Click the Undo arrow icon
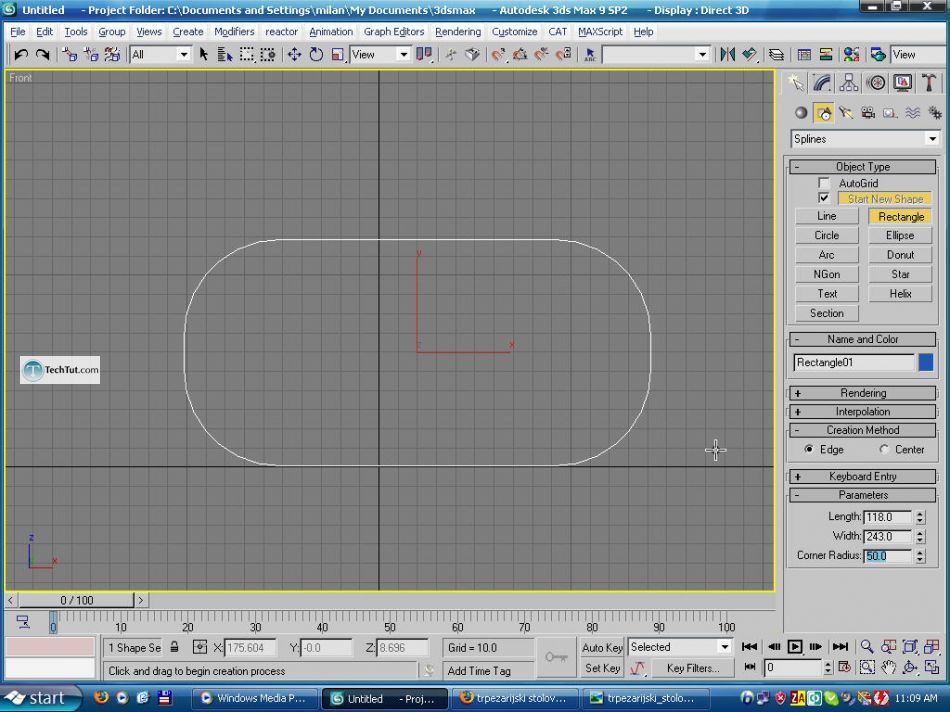950x712 pixels. tap(21, 55)
